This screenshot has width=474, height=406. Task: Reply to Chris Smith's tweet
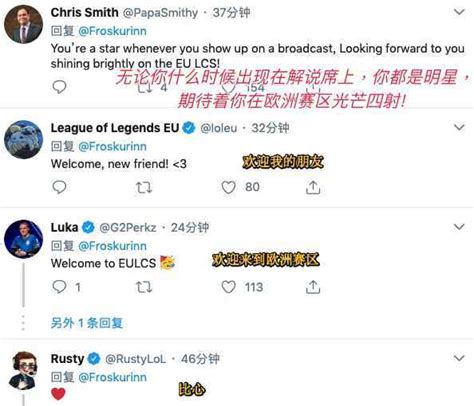[59, 87]
